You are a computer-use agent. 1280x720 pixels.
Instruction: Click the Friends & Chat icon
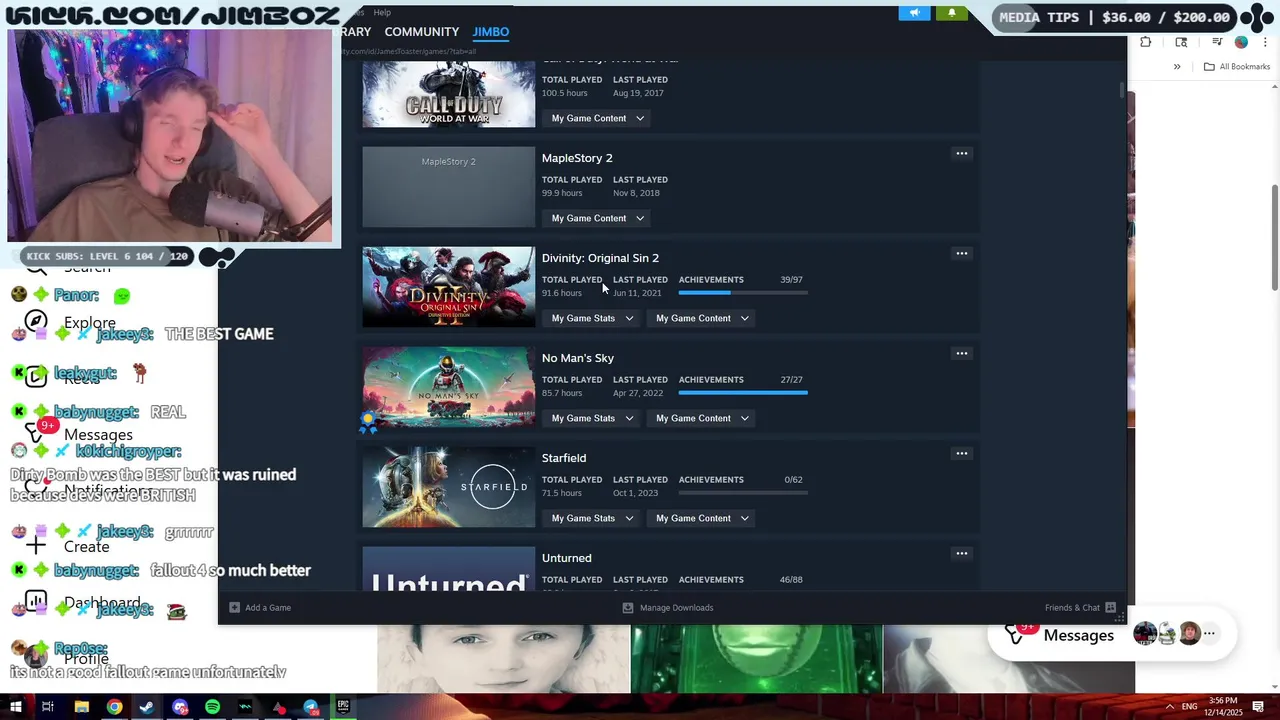(1110, 607)
